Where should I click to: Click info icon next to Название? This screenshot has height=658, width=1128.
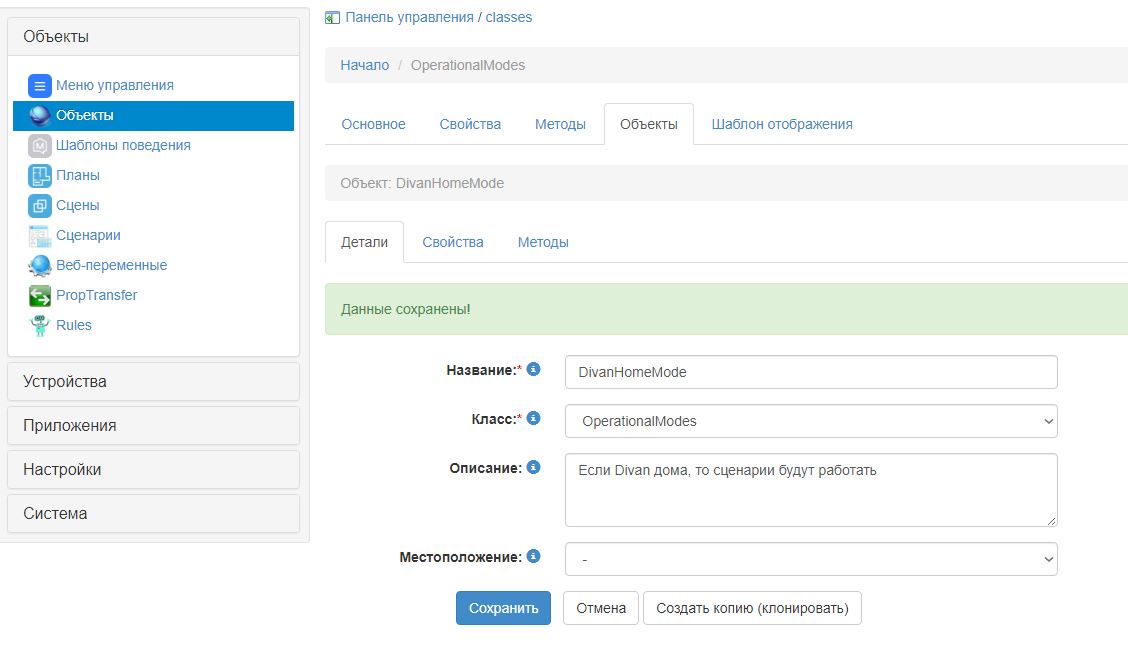[x=533, y=370]
